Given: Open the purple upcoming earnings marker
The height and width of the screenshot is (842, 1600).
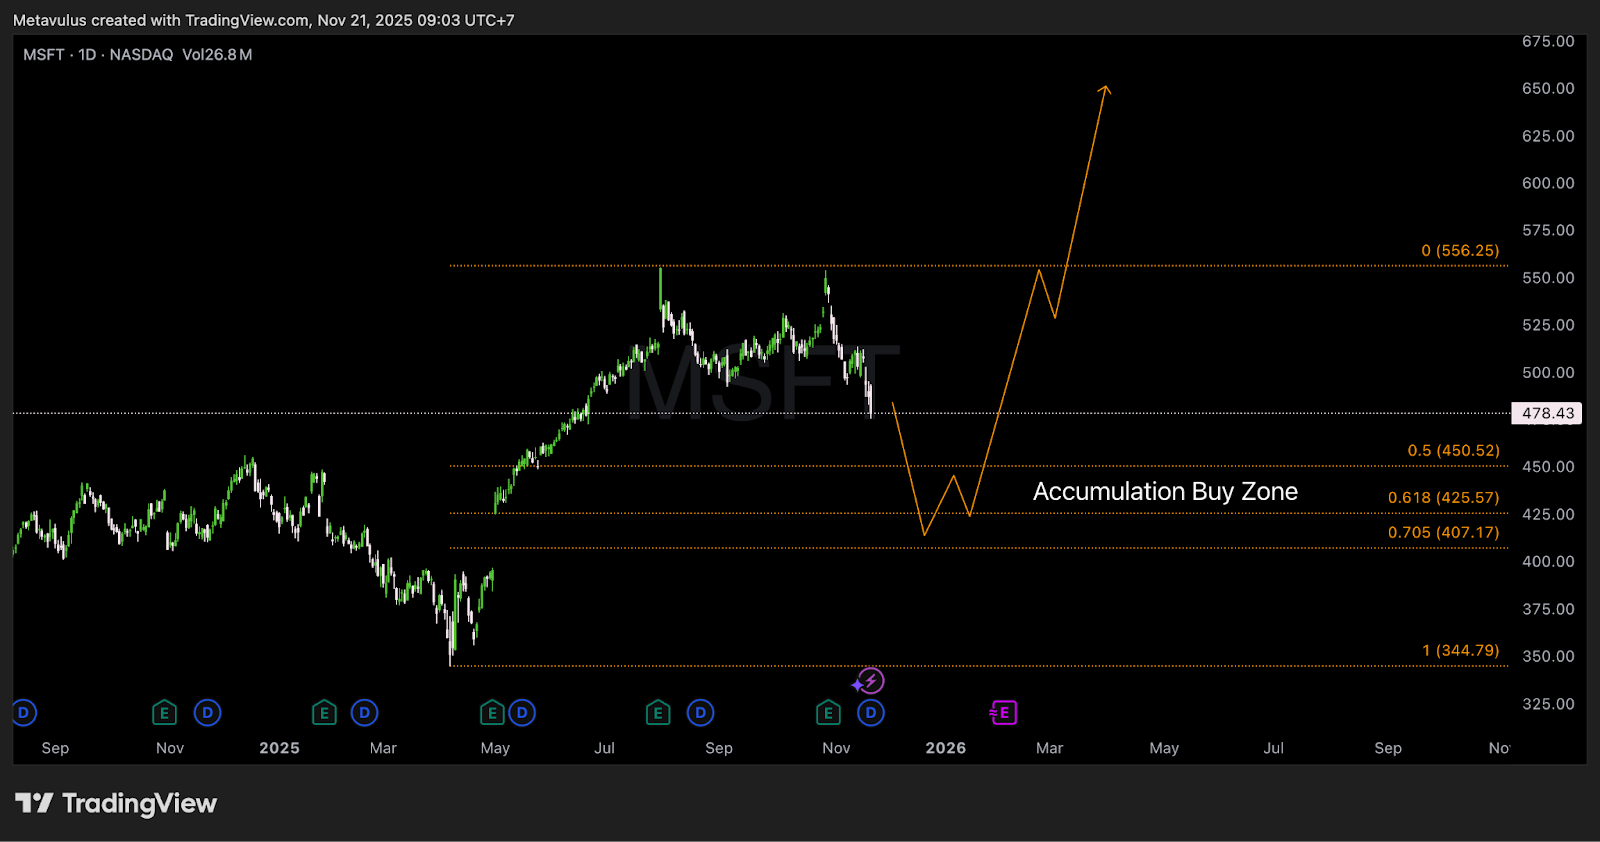Looking at the screenshot, I should (x=1003, y=713).
